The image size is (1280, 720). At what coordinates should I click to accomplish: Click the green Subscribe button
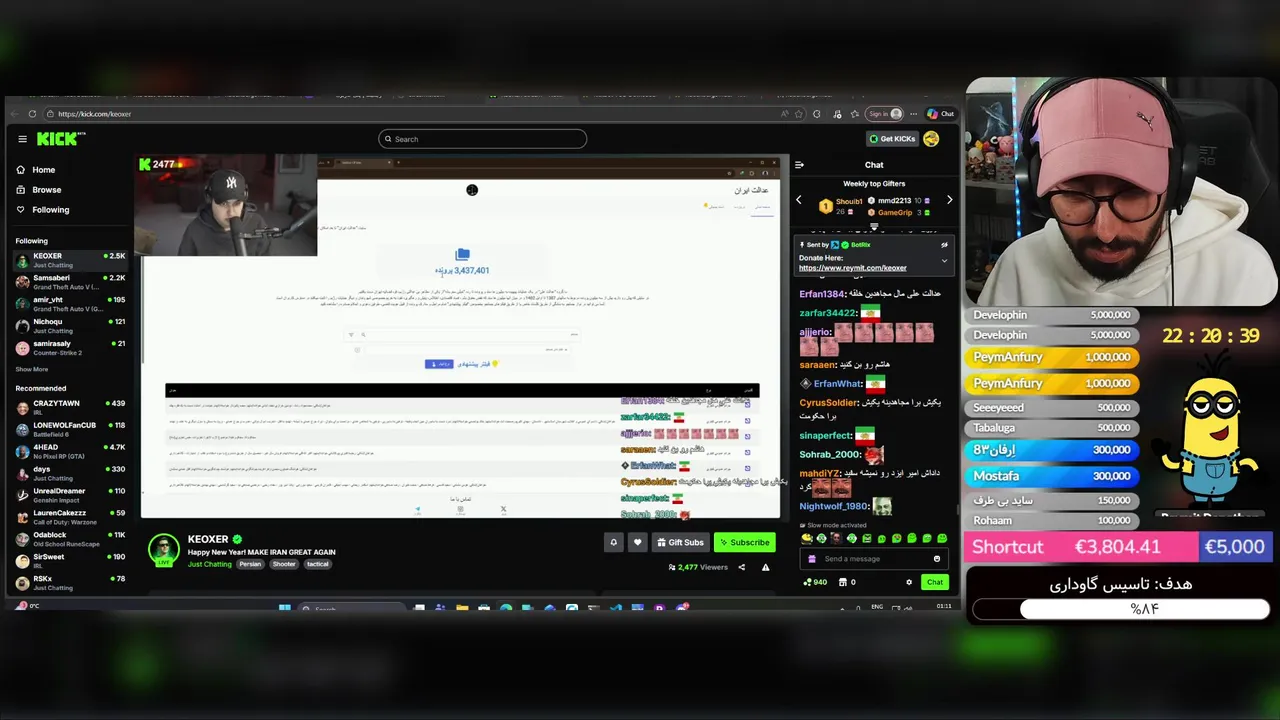click(x=744, y=542)
